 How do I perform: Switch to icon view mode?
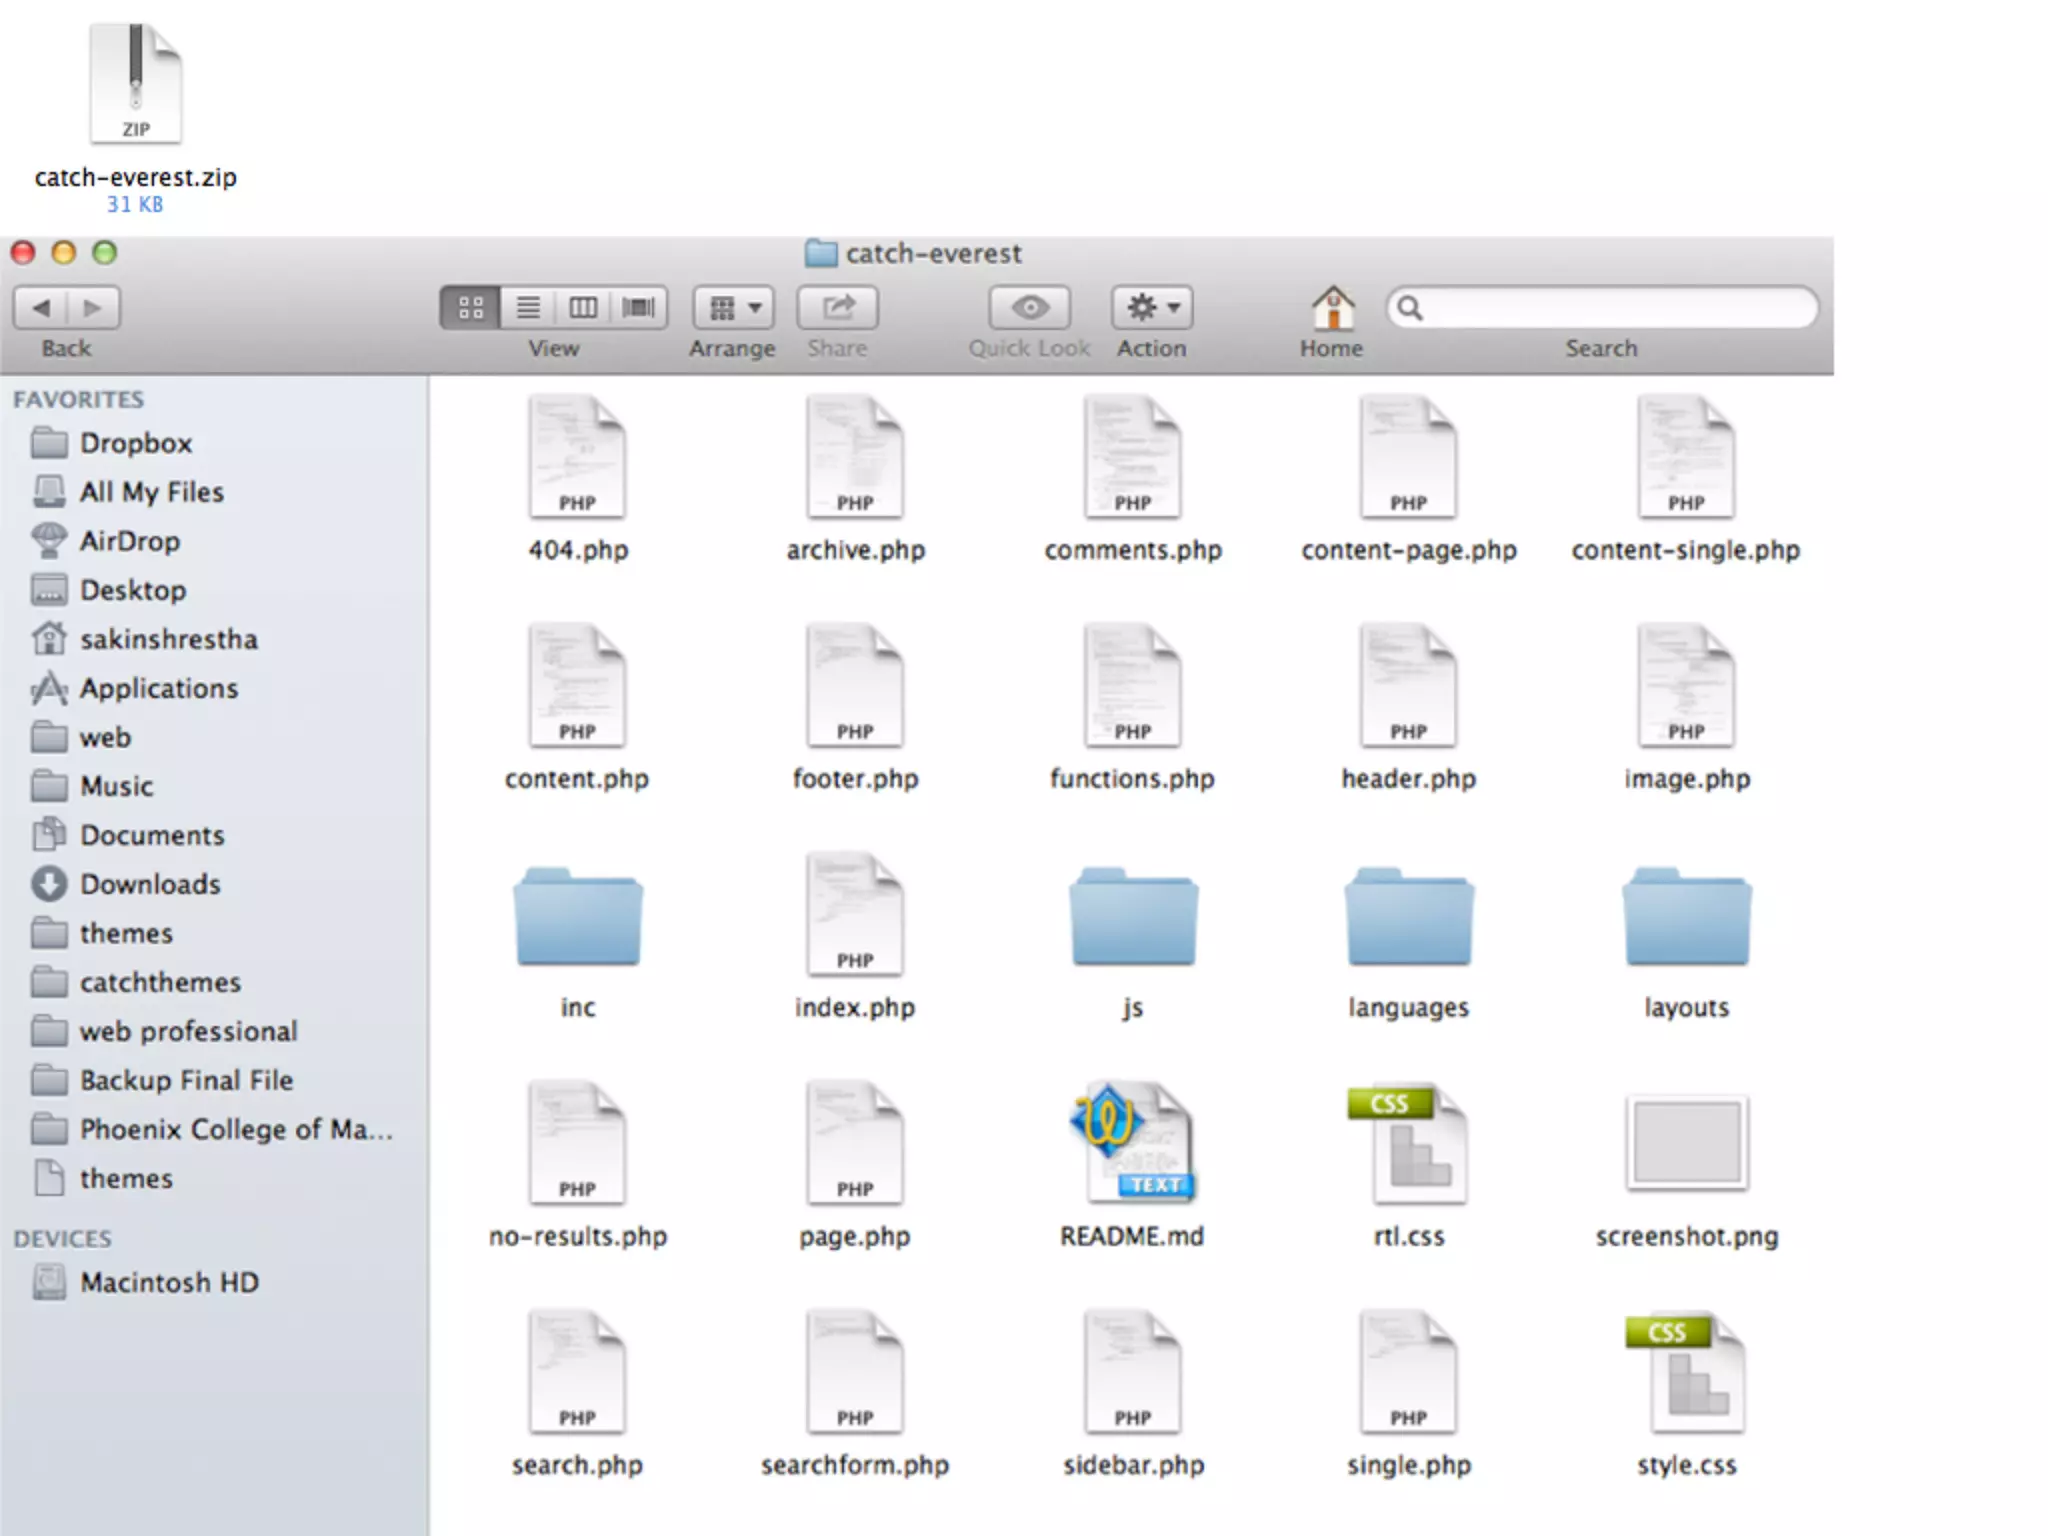[x=470, y=307]
